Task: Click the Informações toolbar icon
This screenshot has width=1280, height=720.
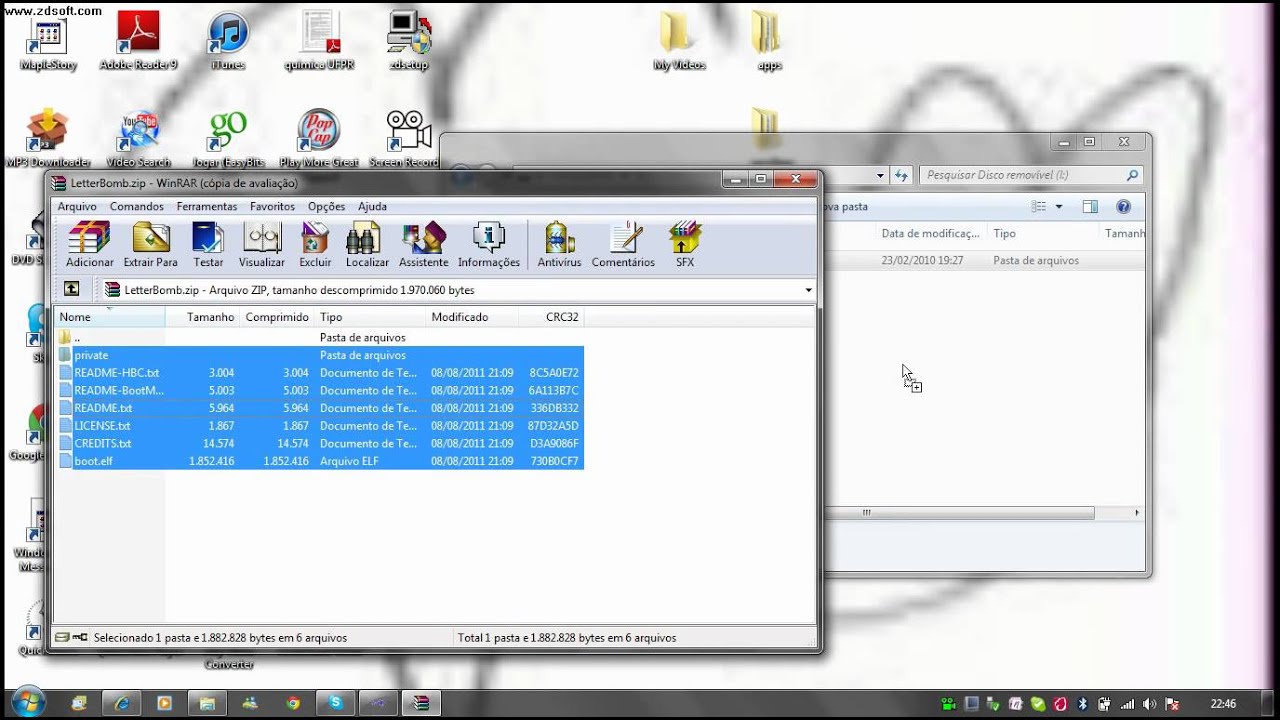Action: (x=489, y=245)
